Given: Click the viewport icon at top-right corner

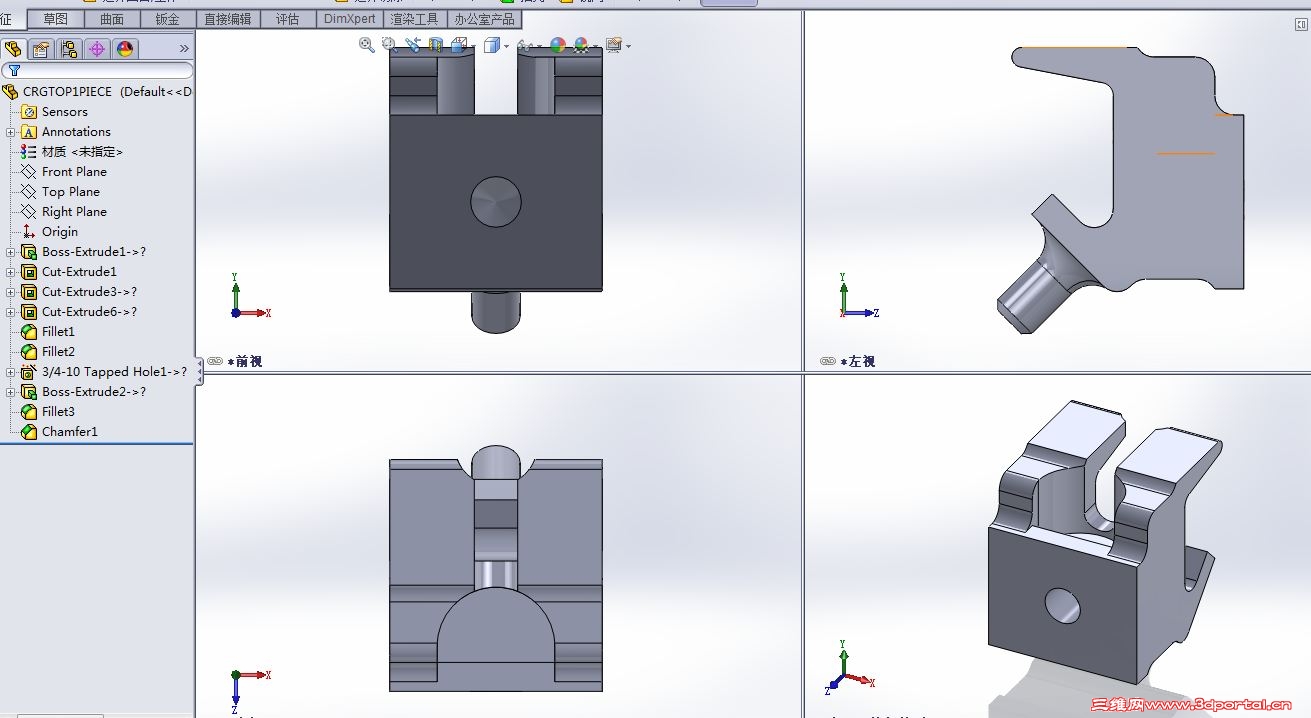Looking at the screenshot, I should tap(1301, 22).
